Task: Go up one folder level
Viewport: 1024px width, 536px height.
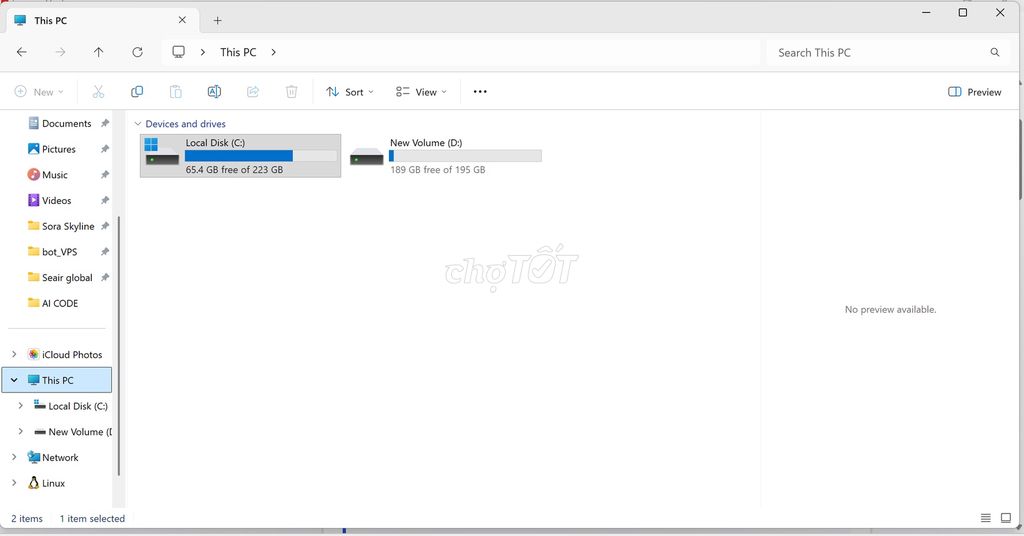Action: click(99, 52)
